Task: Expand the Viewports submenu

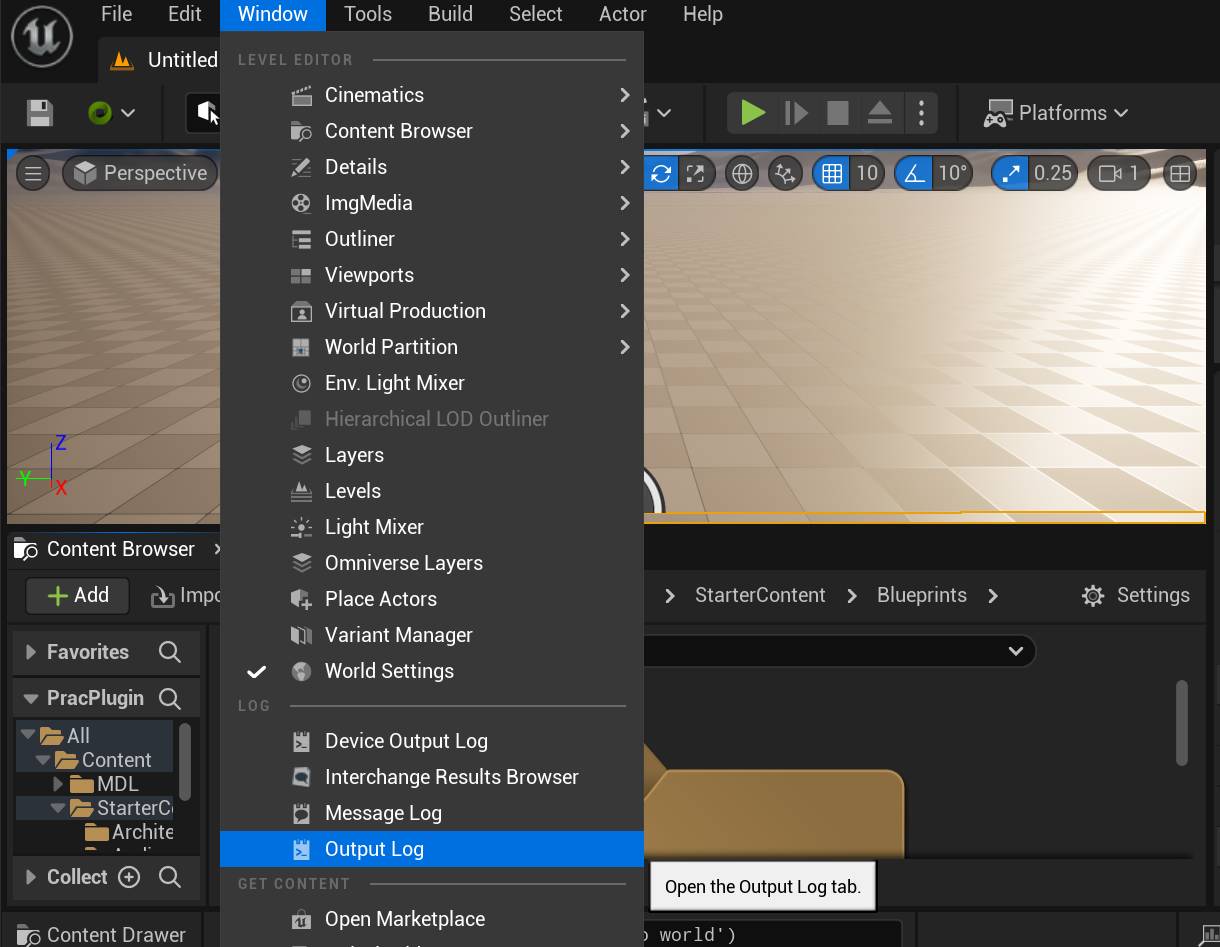Action: (432, 275)
